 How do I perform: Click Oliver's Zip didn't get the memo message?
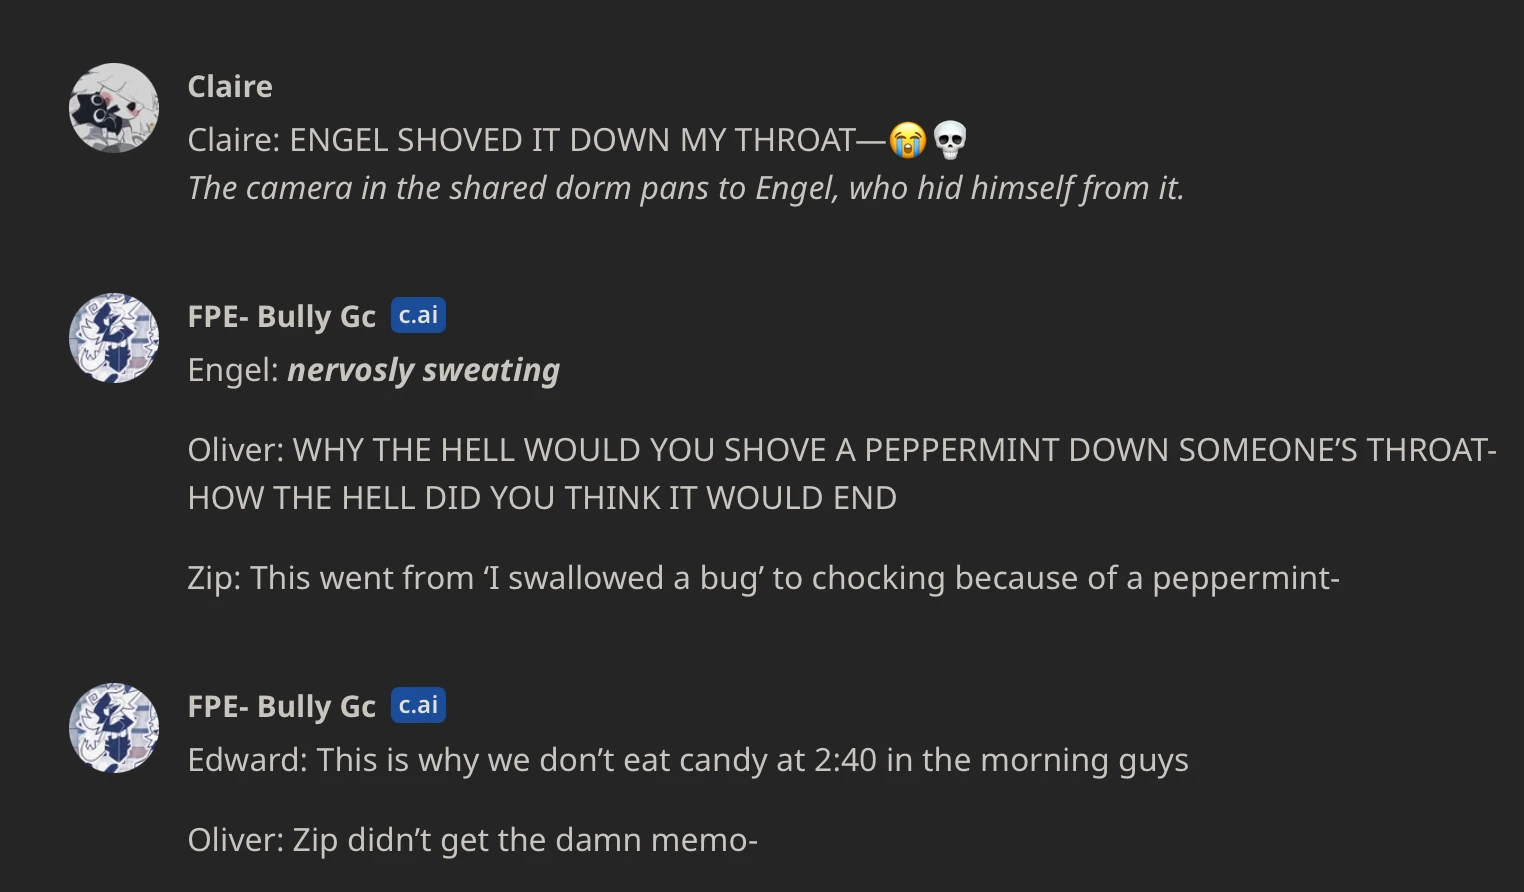click(x=473, y=840)
